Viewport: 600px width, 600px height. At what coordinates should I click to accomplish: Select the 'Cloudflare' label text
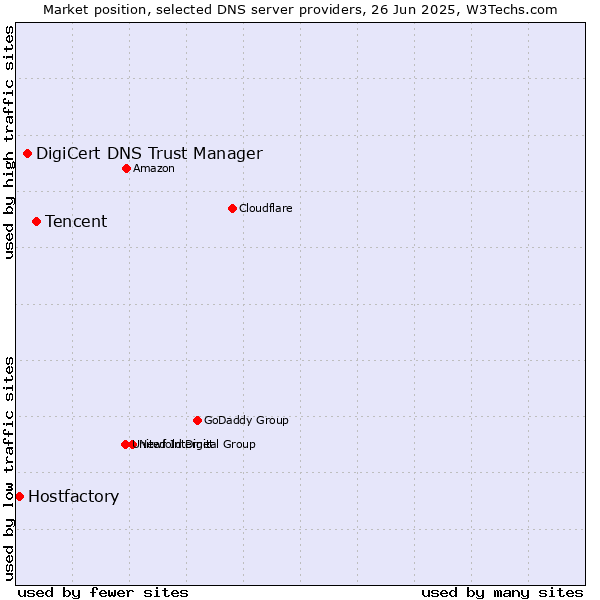[266, 208]
